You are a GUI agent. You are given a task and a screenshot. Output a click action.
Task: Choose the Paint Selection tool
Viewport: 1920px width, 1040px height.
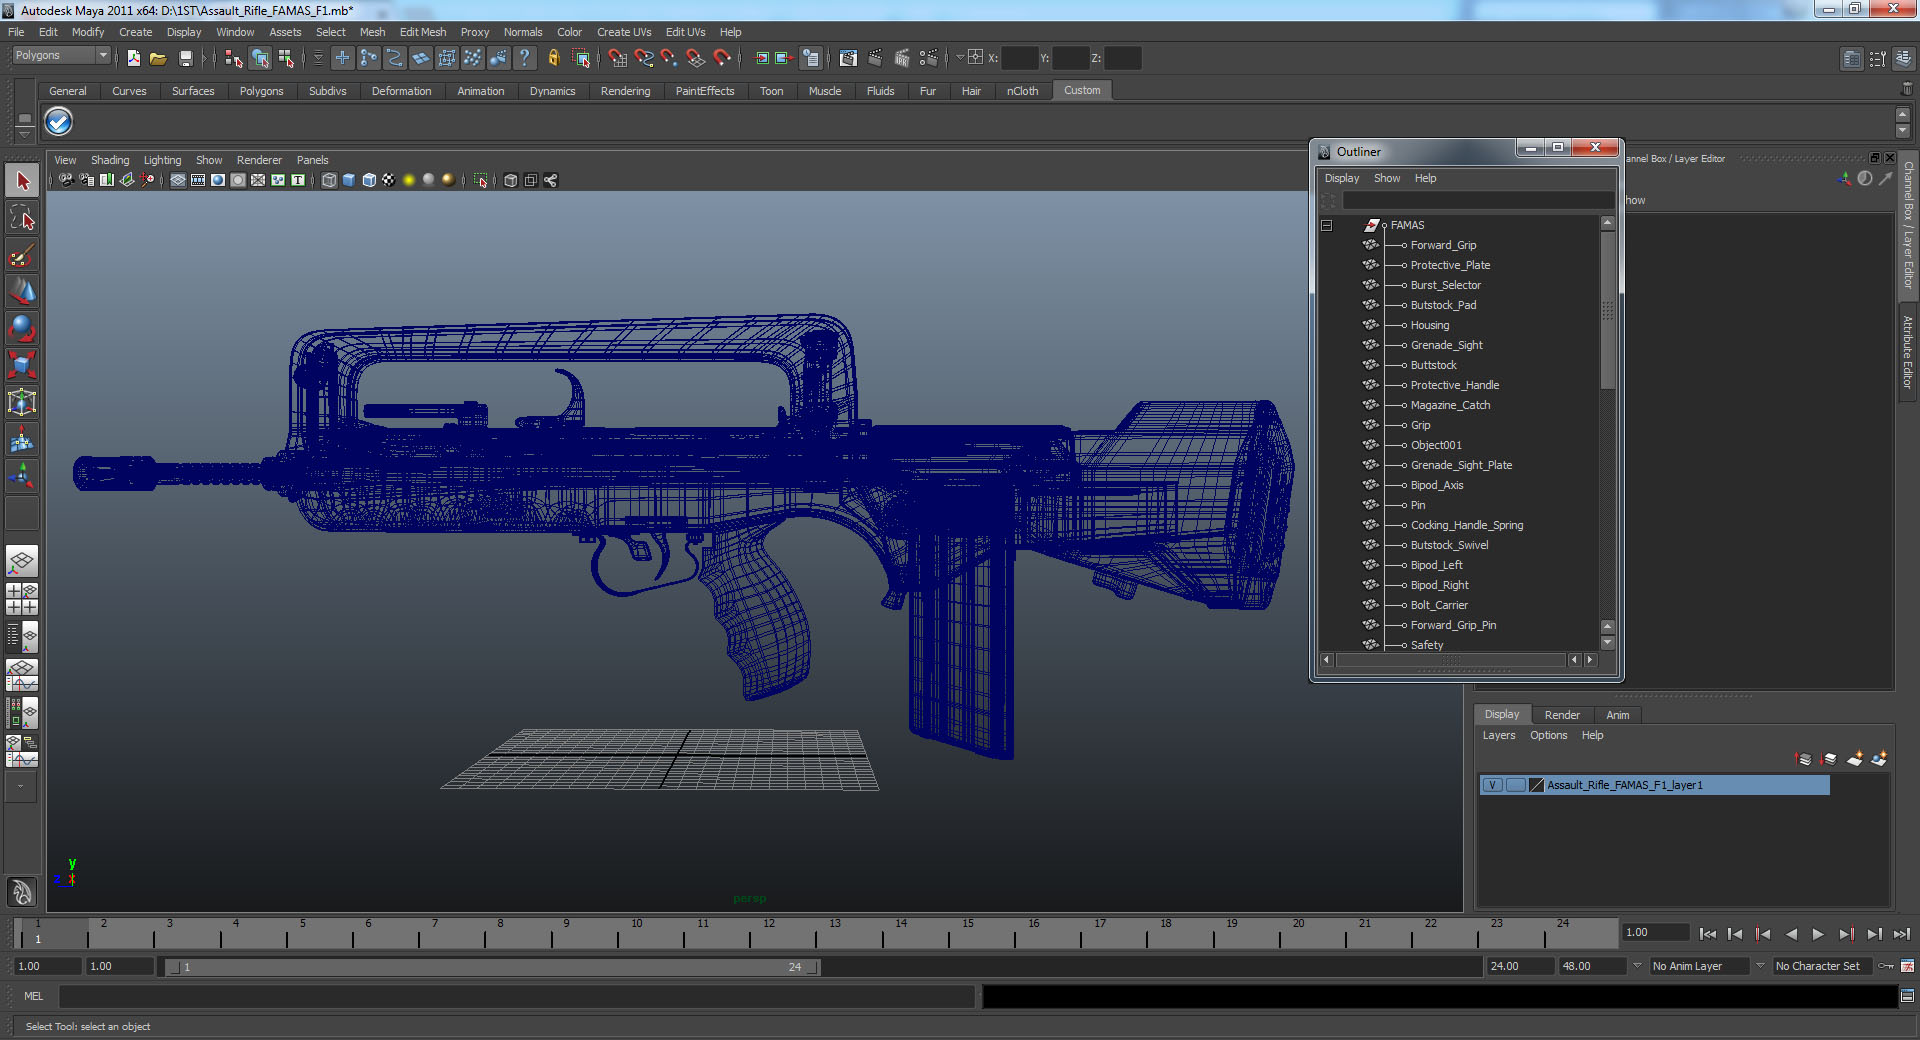[22, 254]
